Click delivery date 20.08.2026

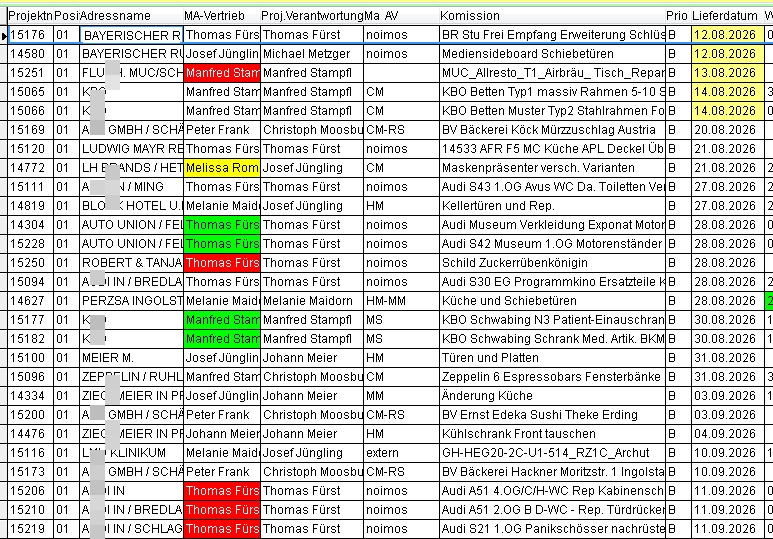tap(728, 130)
